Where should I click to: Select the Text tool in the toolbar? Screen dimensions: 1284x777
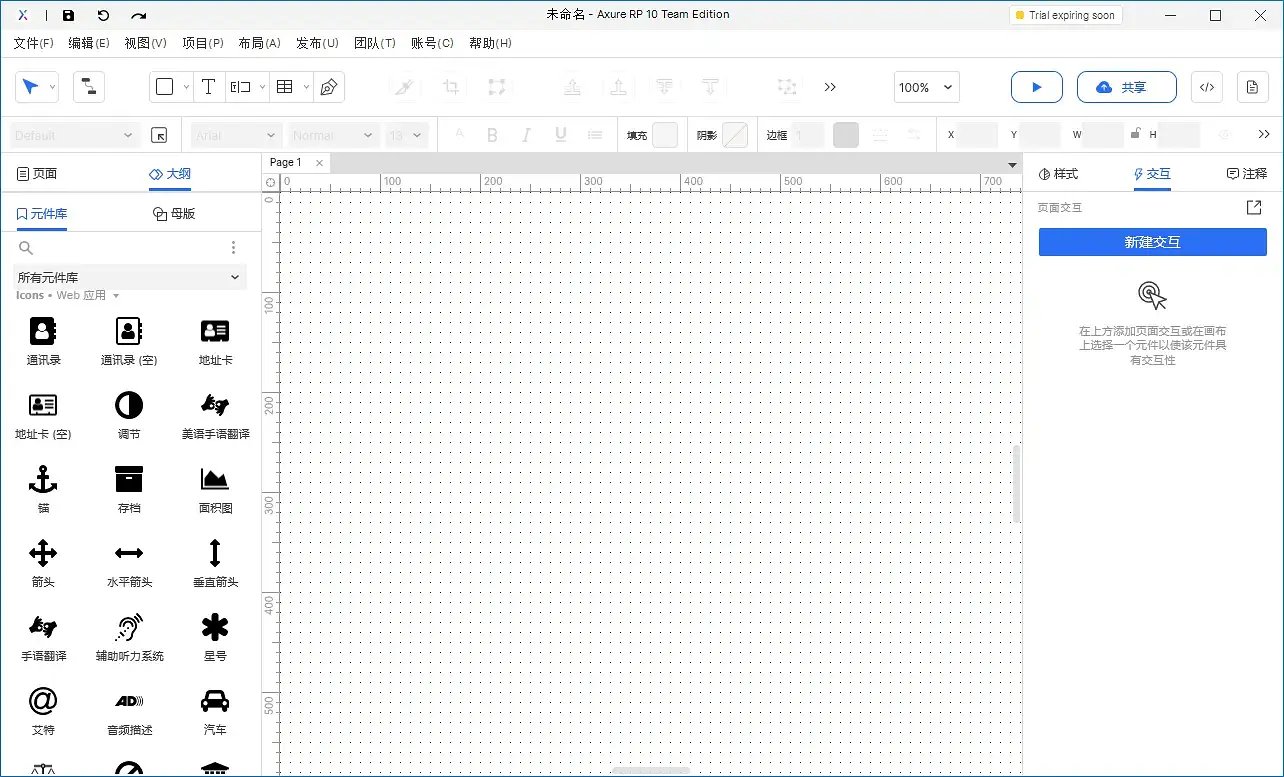pos(209,87)
